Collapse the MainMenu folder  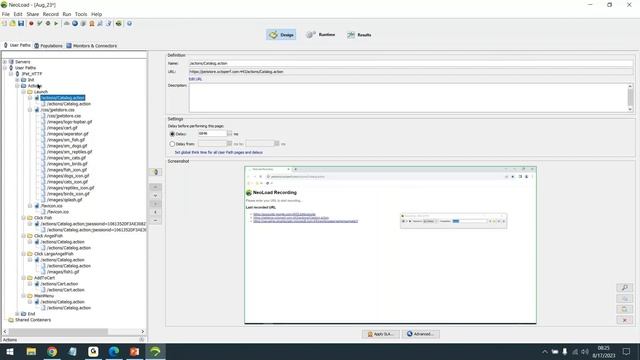24,296
